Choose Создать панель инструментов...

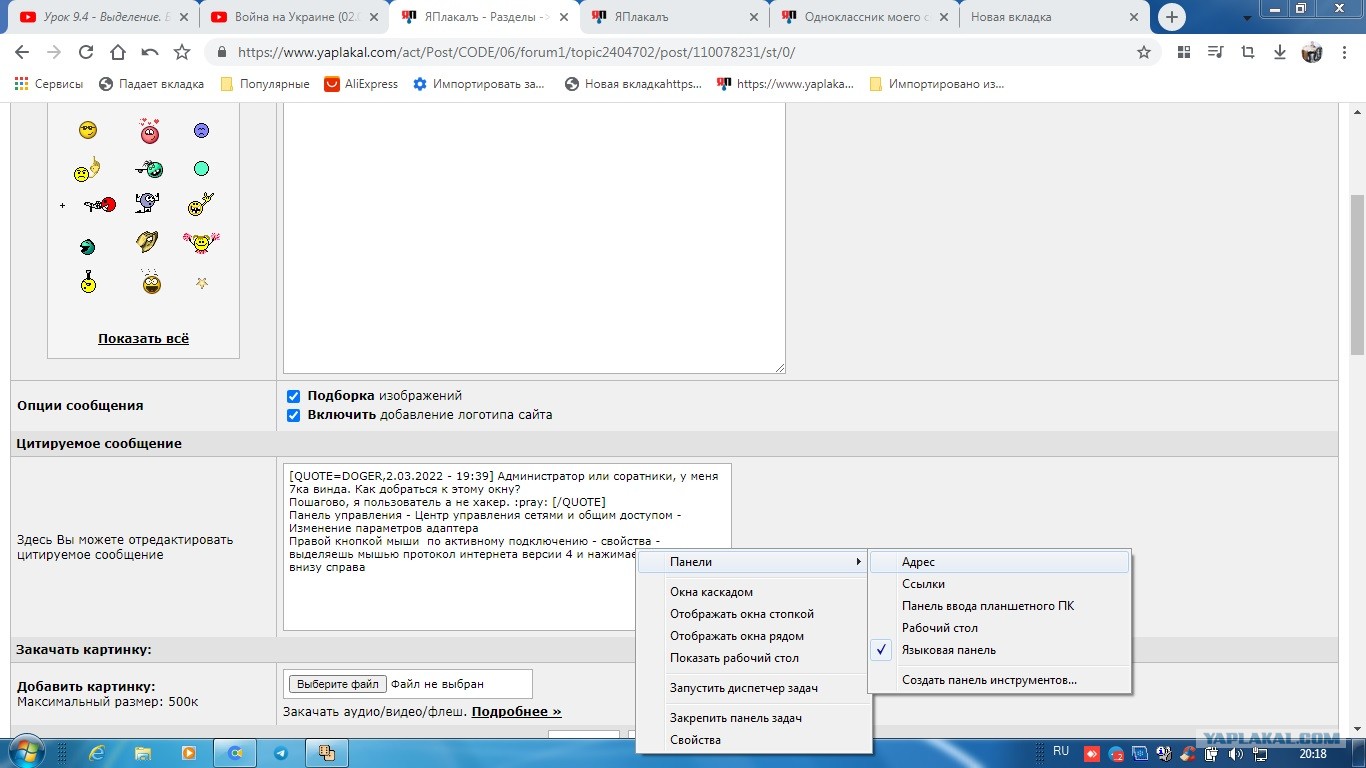pyautogui.click(x=1000, y=680)
